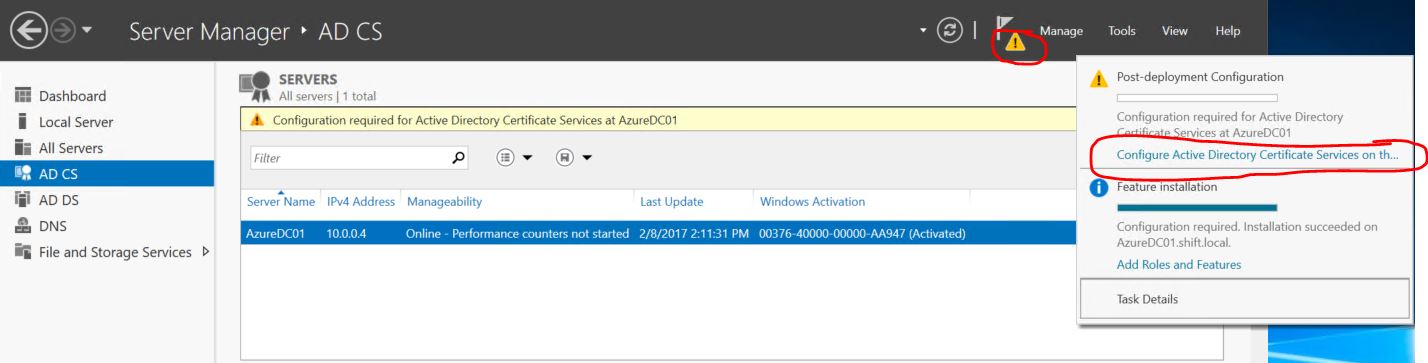The width and height of the screenshot is (1428, 363).
Task: Click the Add Roles and Features link
Action: pos(1178,264)
